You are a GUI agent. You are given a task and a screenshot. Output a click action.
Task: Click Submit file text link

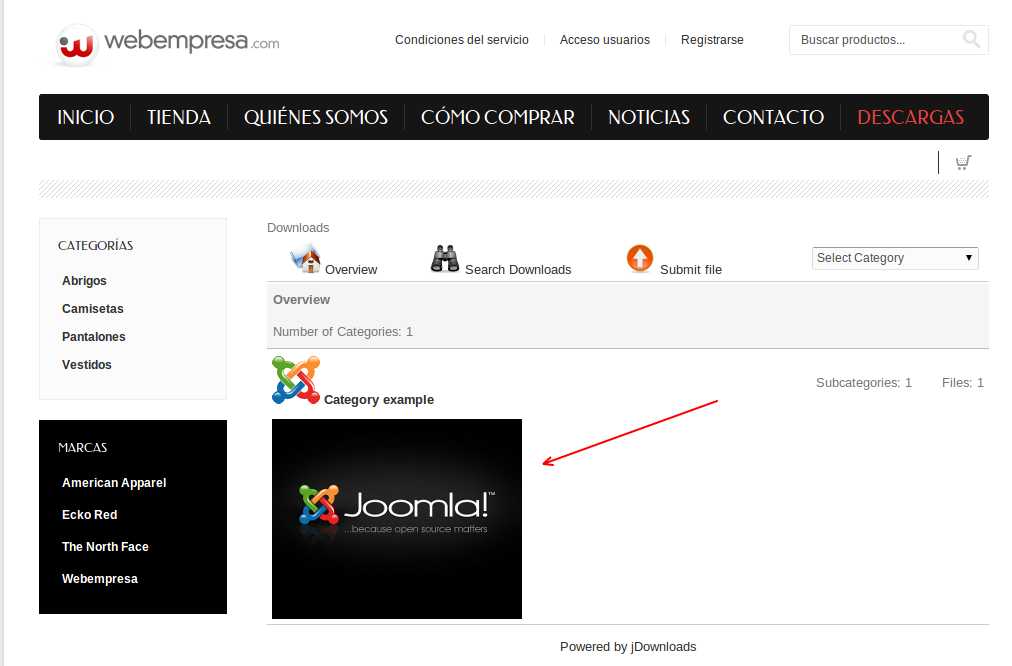click(x=691, y=270)
